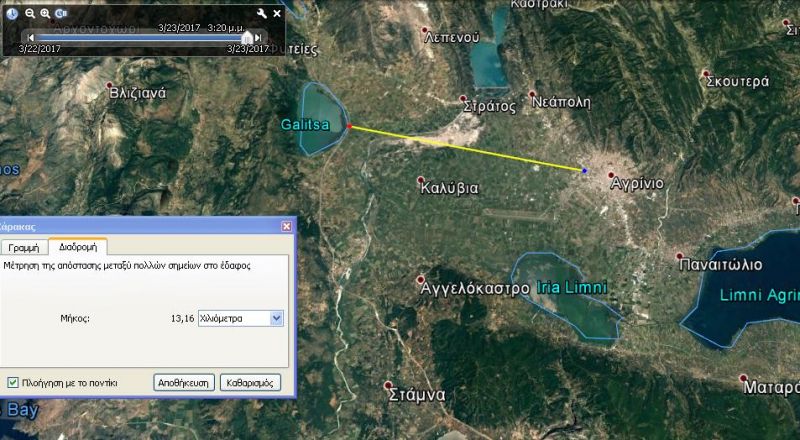Toggle 'Πλοήγηση με το ποντίκι' checkbox
Screen dimensions: 800x440
(13, 382)
